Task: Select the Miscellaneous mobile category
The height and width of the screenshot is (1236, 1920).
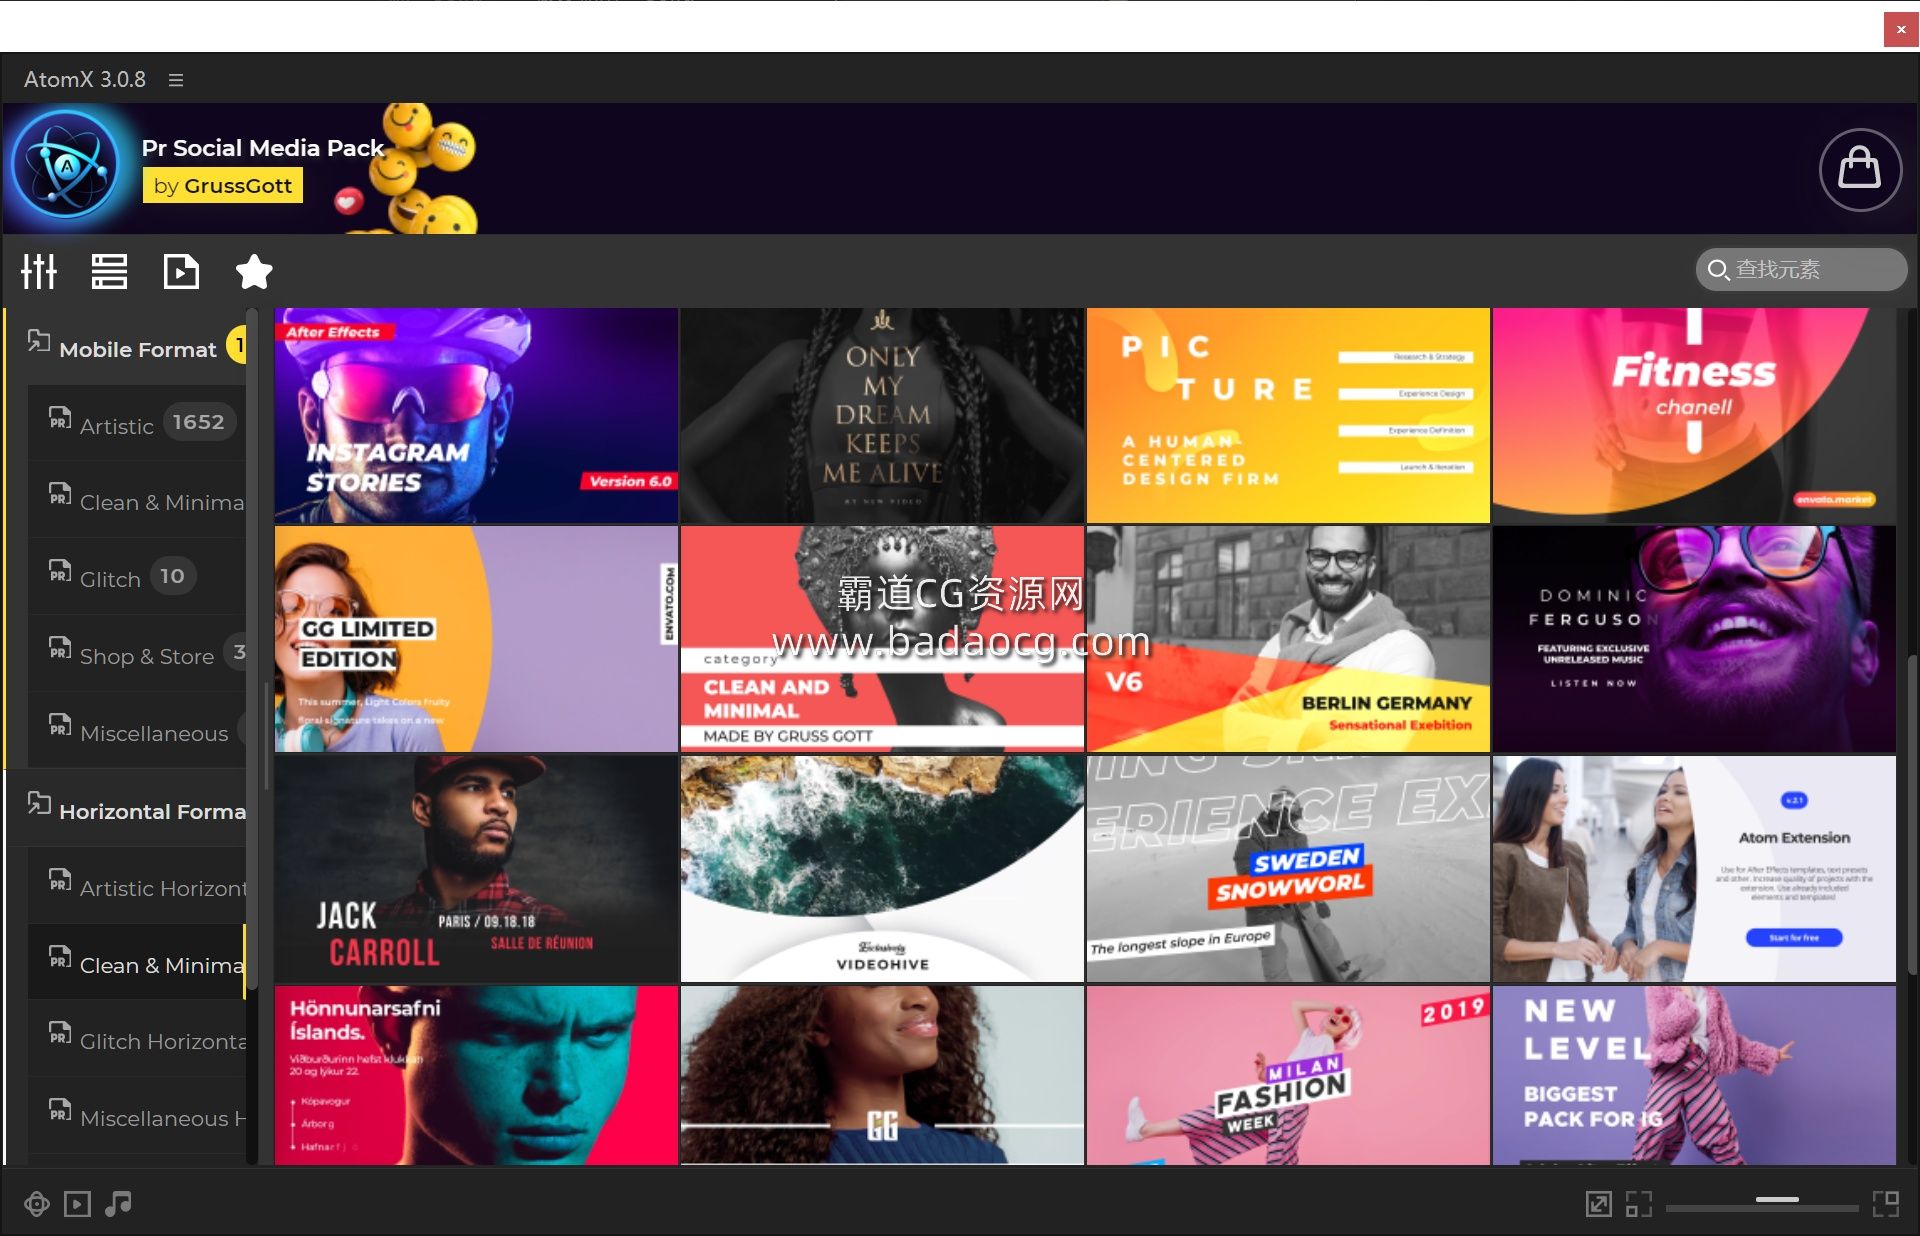Action: pos(136,732)
